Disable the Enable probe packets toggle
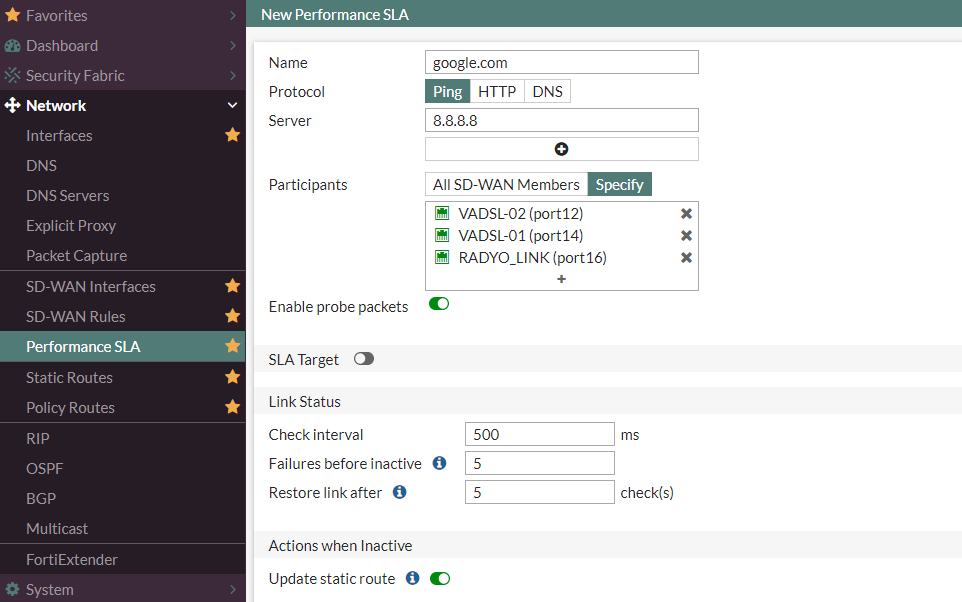962x602 pixels. (439, 304)
